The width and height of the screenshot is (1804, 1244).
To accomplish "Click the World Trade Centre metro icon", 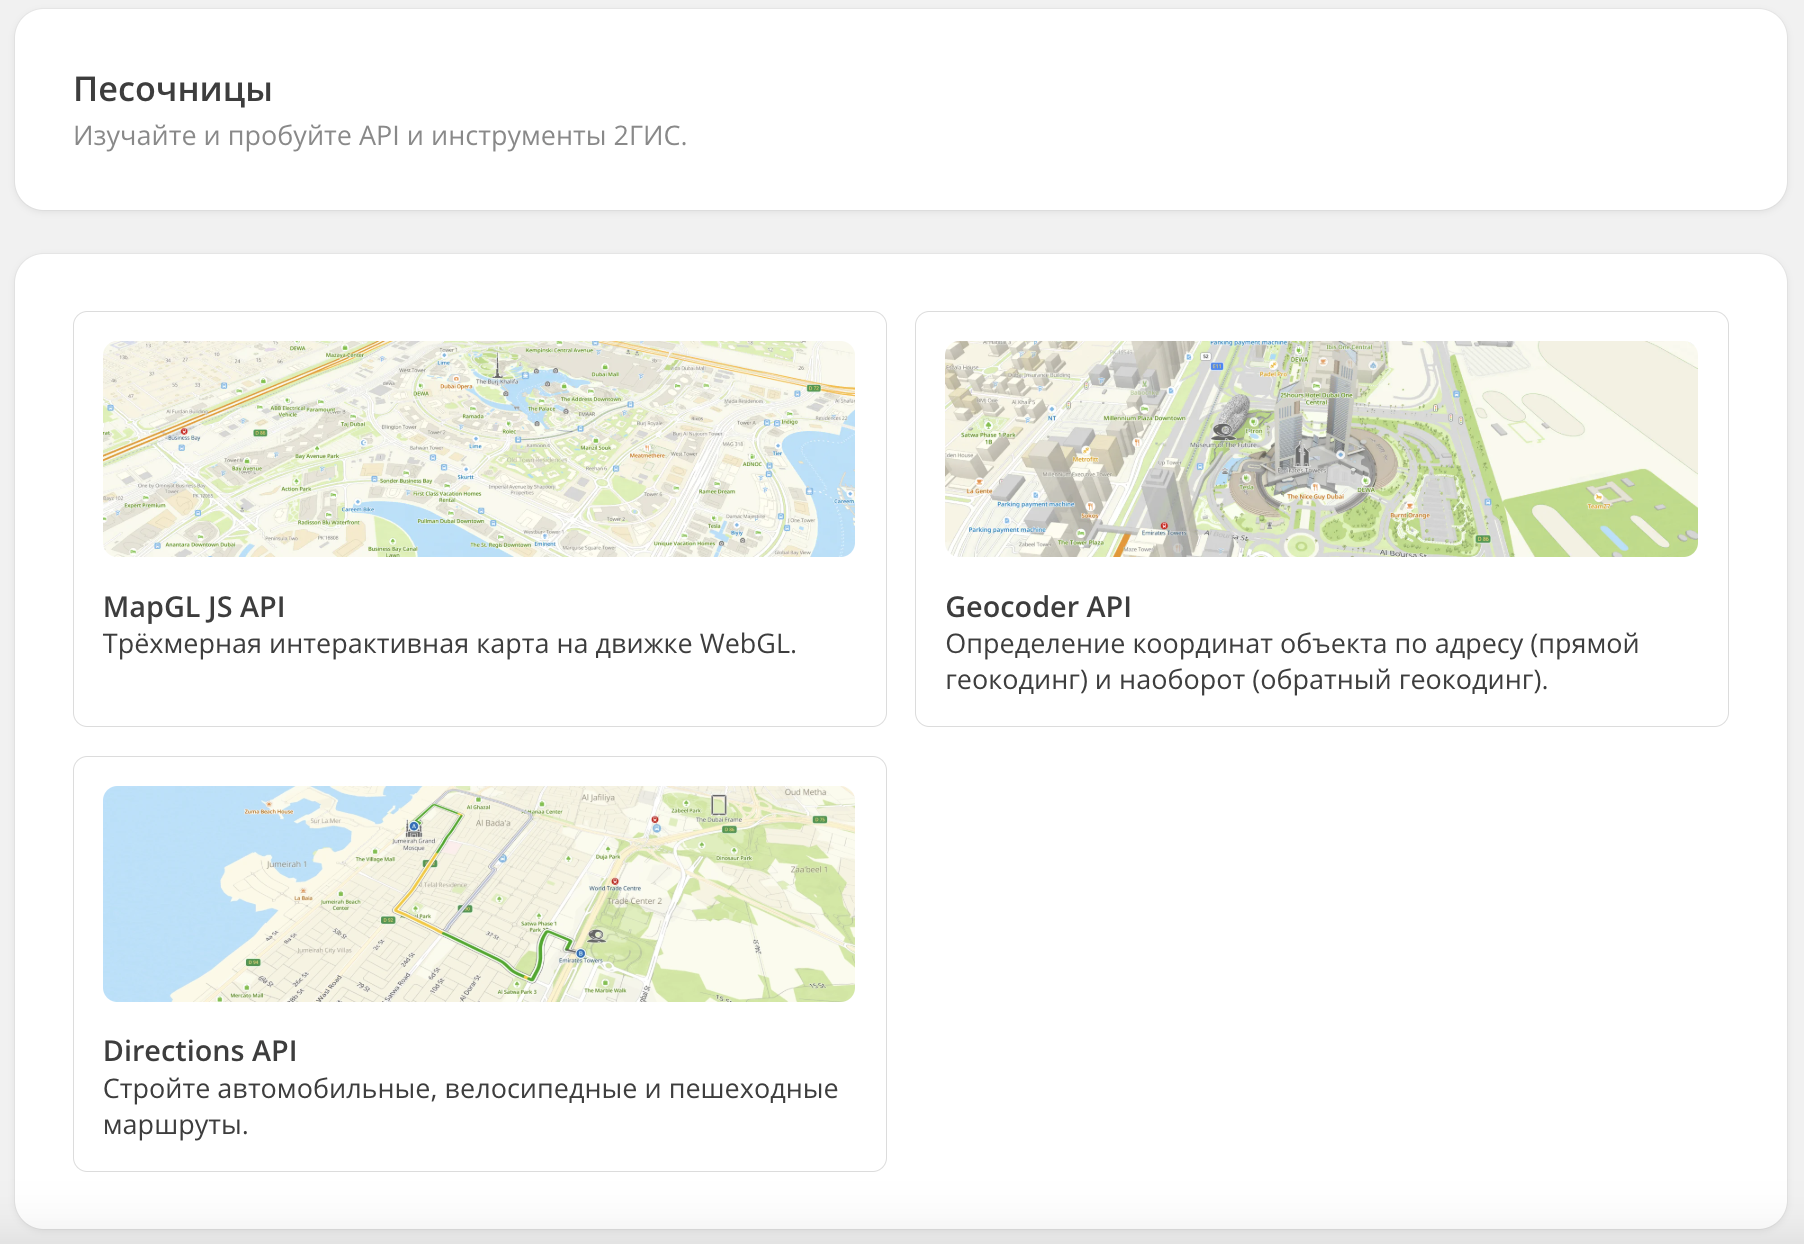I will pos(615,881).
